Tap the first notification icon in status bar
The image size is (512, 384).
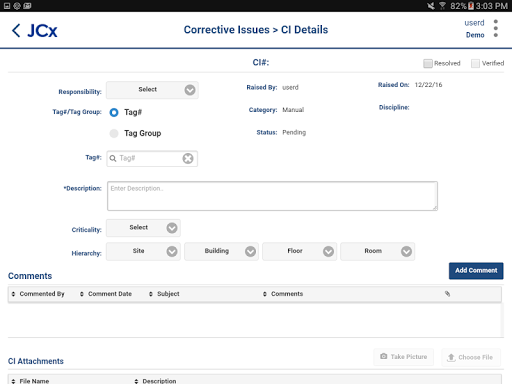7,6
